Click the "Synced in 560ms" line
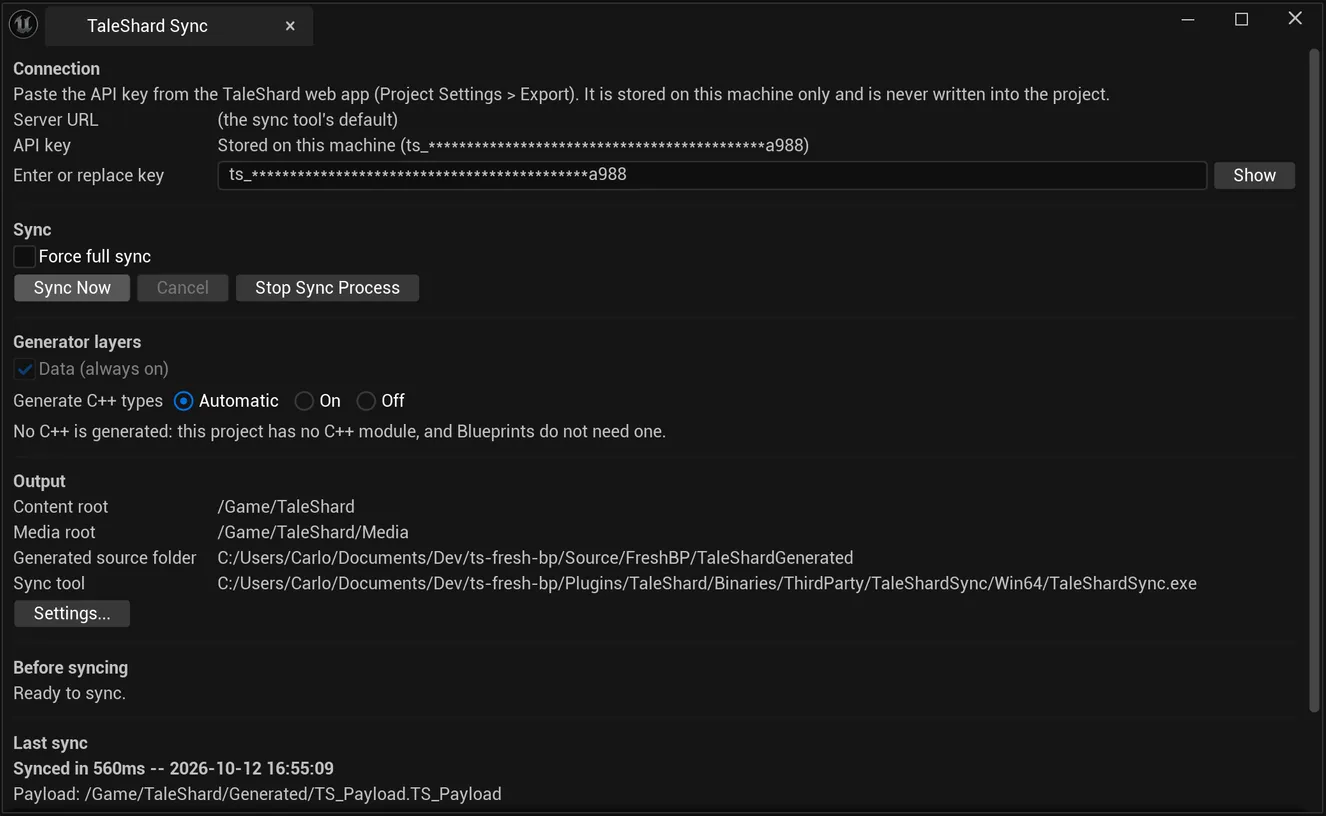This screenshot has width=1326, height=816. coord(173,769)
